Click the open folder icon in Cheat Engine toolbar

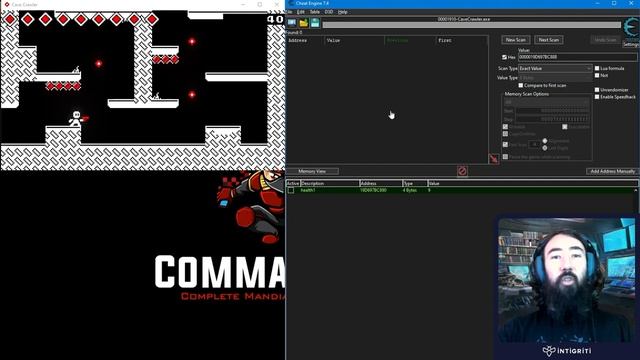[x=303, y=23]
